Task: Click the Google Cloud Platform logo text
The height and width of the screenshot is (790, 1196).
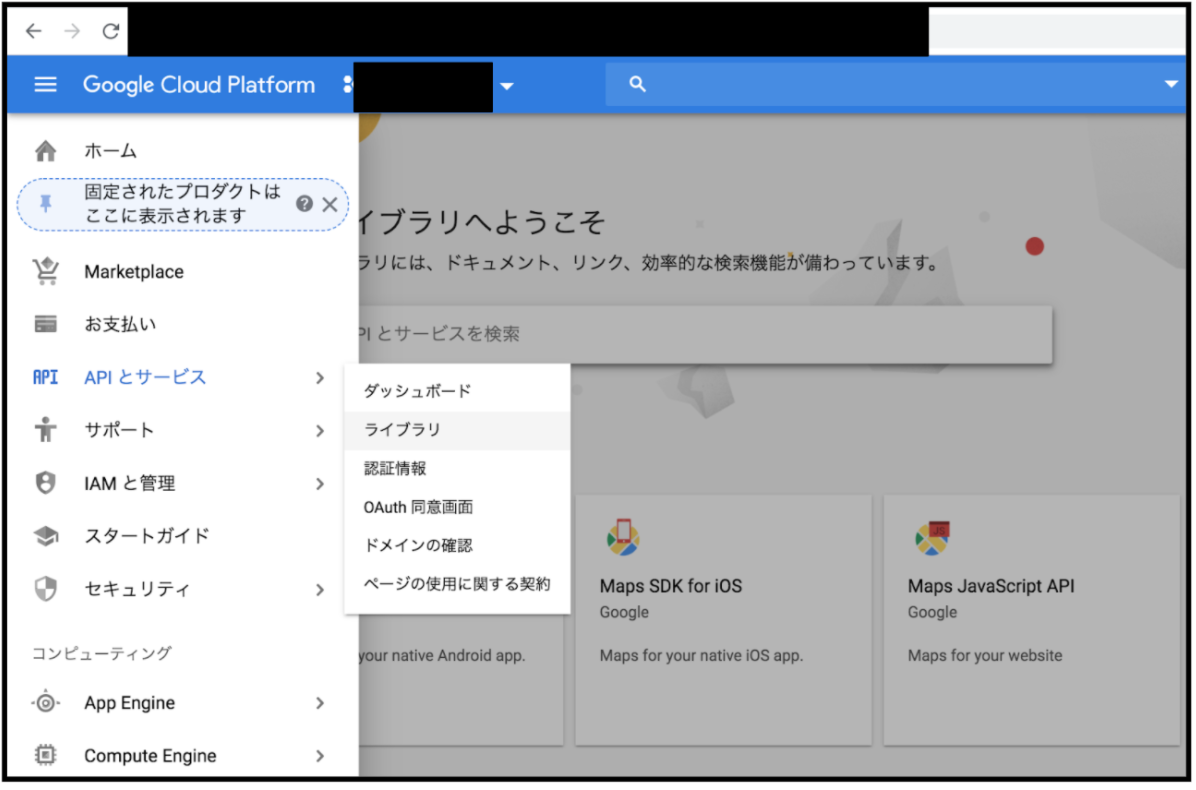Action: (x=199, y=85)
